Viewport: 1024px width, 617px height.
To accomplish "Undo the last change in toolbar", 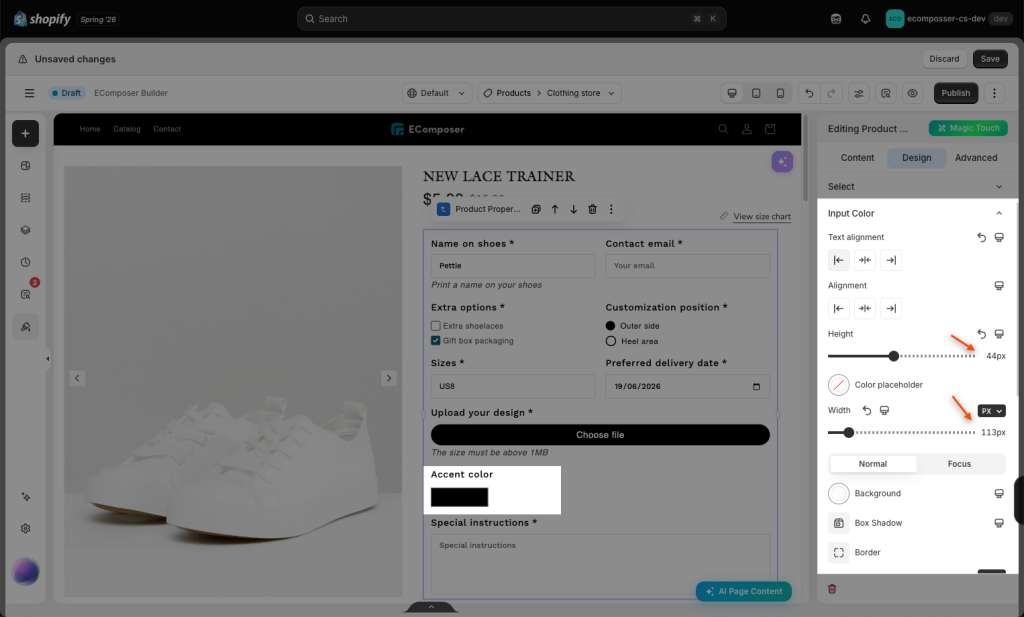I will coord(809,93).
